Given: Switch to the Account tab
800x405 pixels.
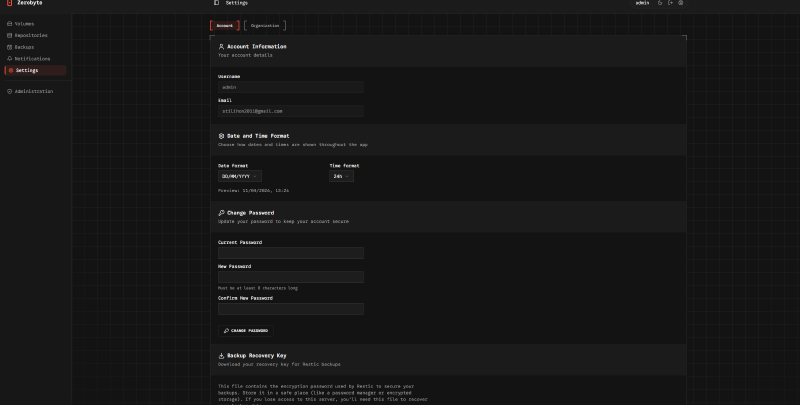Looking at the screenshot, I should pyautogui.click(x=224, y=26).
